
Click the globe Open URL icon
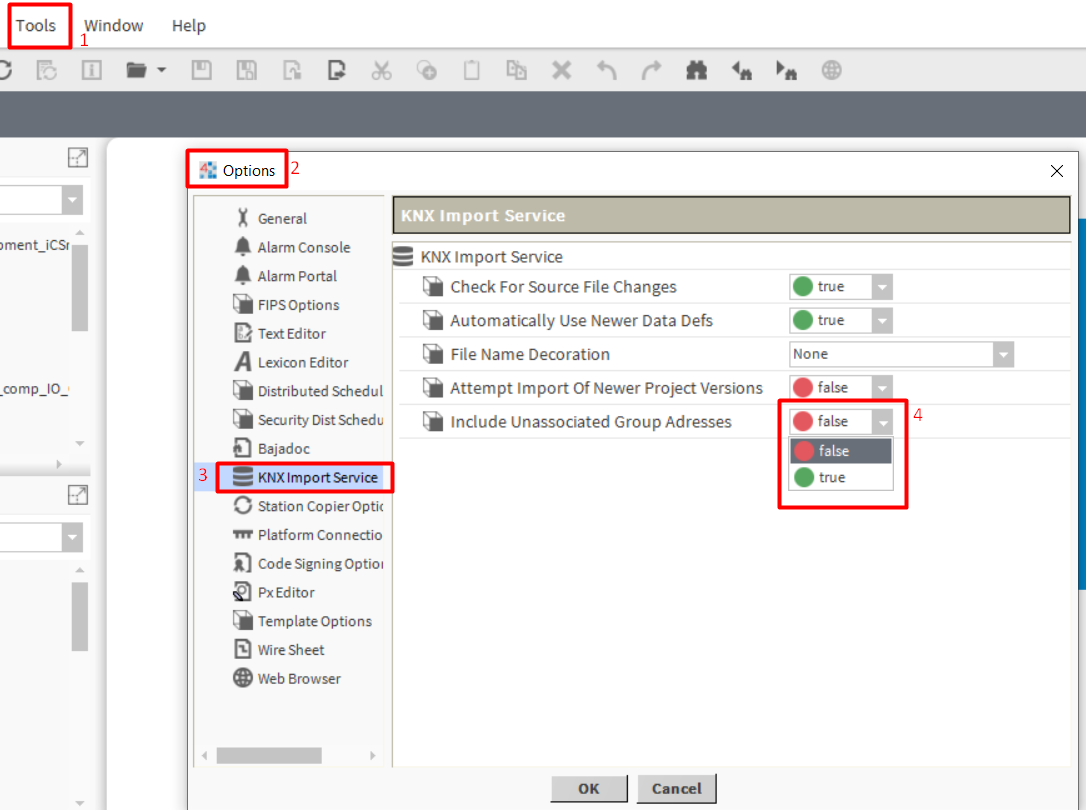(x=831, y=70)
